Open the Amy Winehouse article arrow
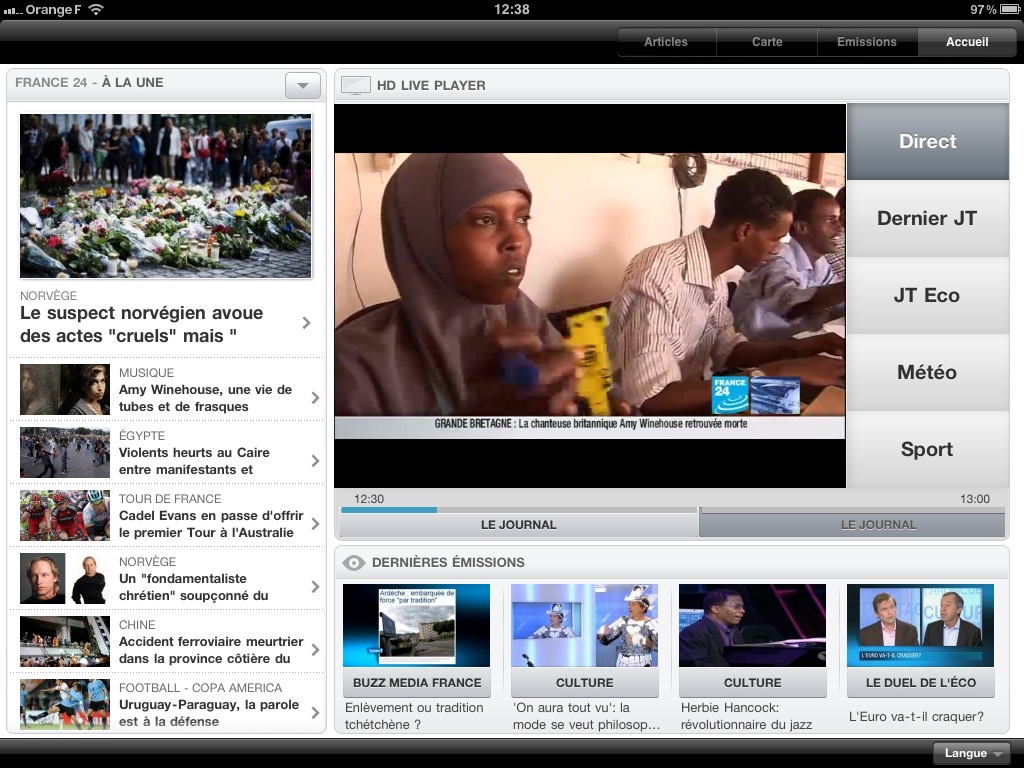 315,398
